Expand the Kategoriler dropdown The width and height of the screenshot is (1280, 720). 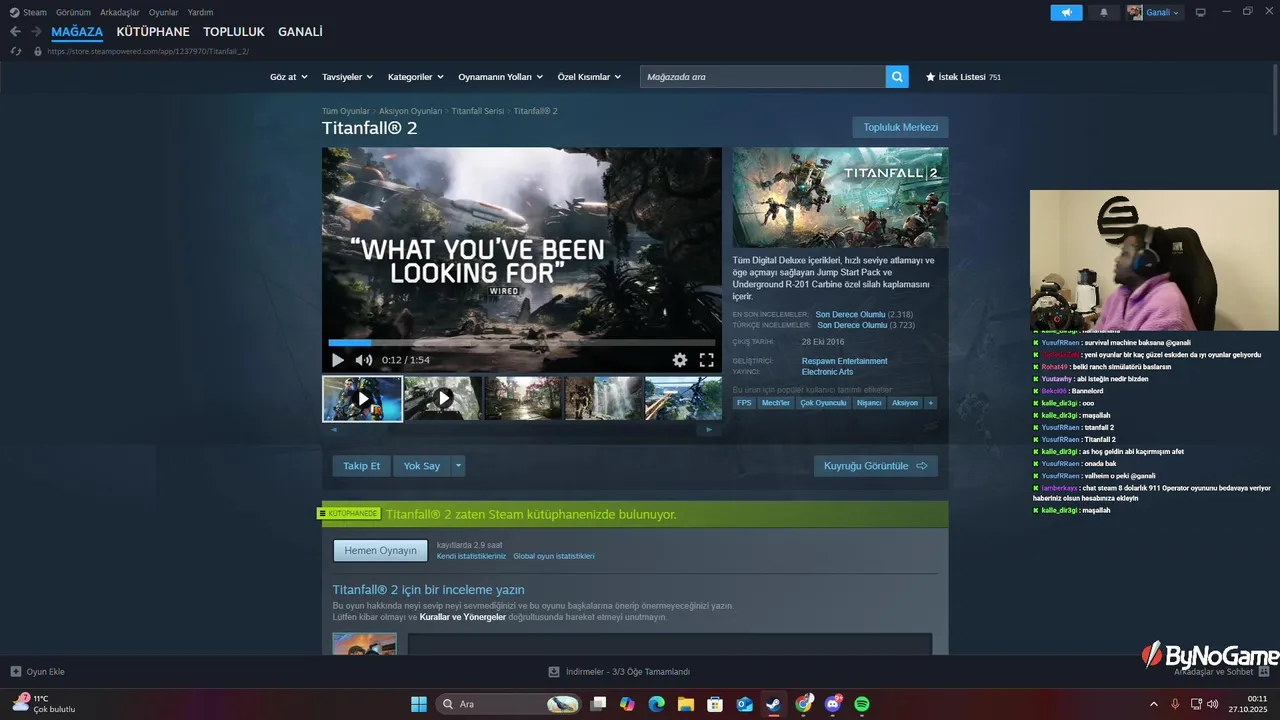pos(415,77)
